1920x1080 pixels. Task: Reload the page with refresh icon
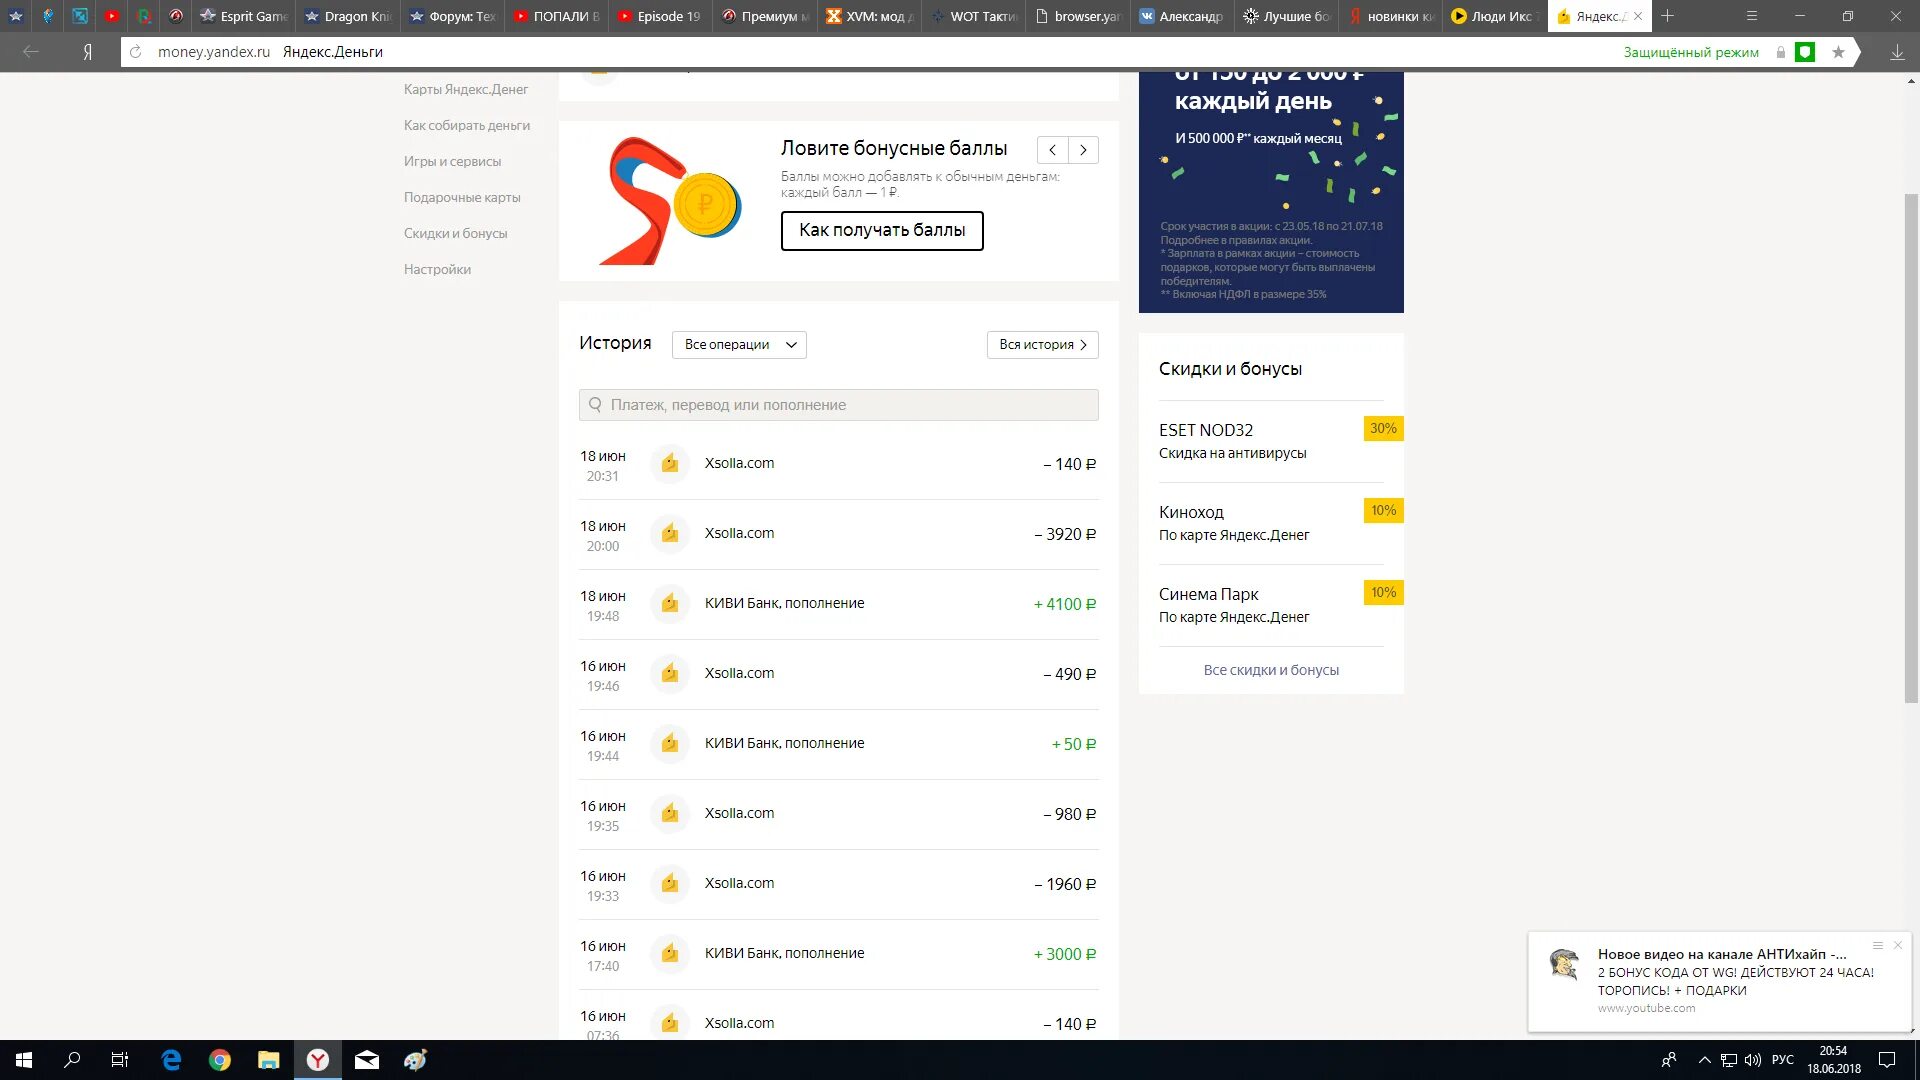tap(136, 52)
